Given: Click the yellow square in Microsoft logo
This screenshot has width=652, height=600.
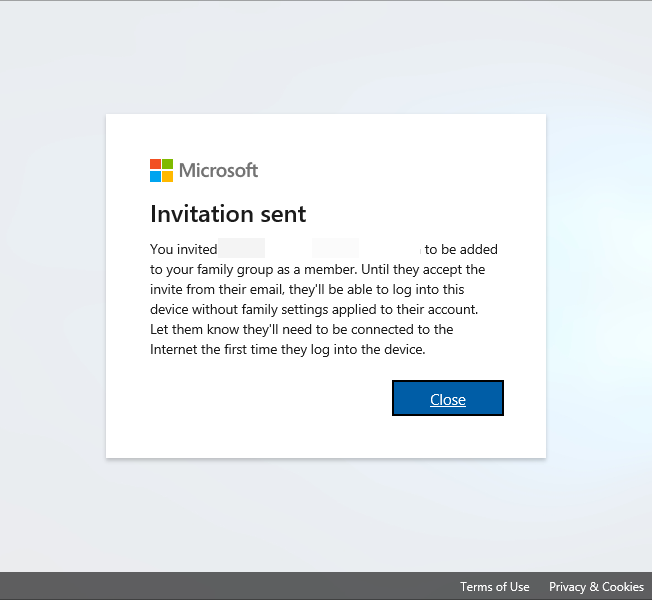Looking at the screenshot, I should tap(168, 177).
